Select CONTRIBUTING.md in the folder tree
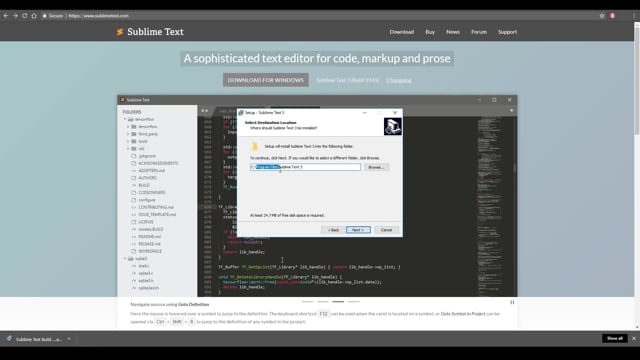This screenshot has width=640, height=360. click(x=156, y=207)
